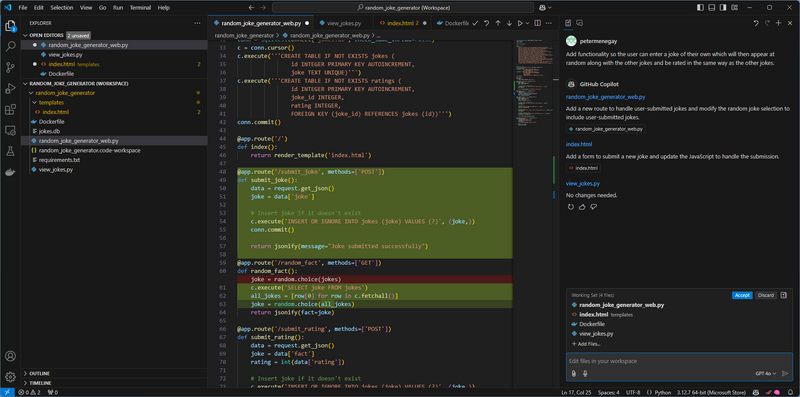800x397 pixels.
Task: Open the Manage gear menu
Action: [10, 377]
